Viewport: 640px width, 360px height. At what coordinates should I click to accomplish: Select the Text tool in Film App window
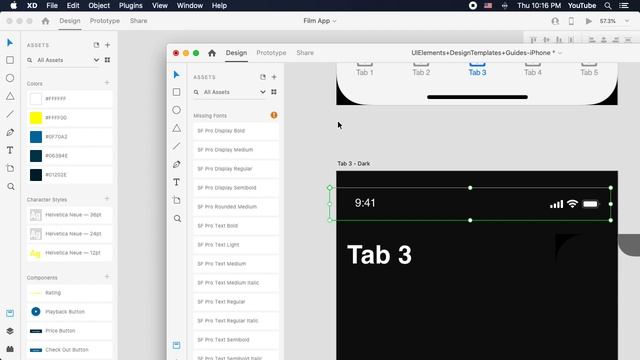pyautogui.click(x=10, y=151)
